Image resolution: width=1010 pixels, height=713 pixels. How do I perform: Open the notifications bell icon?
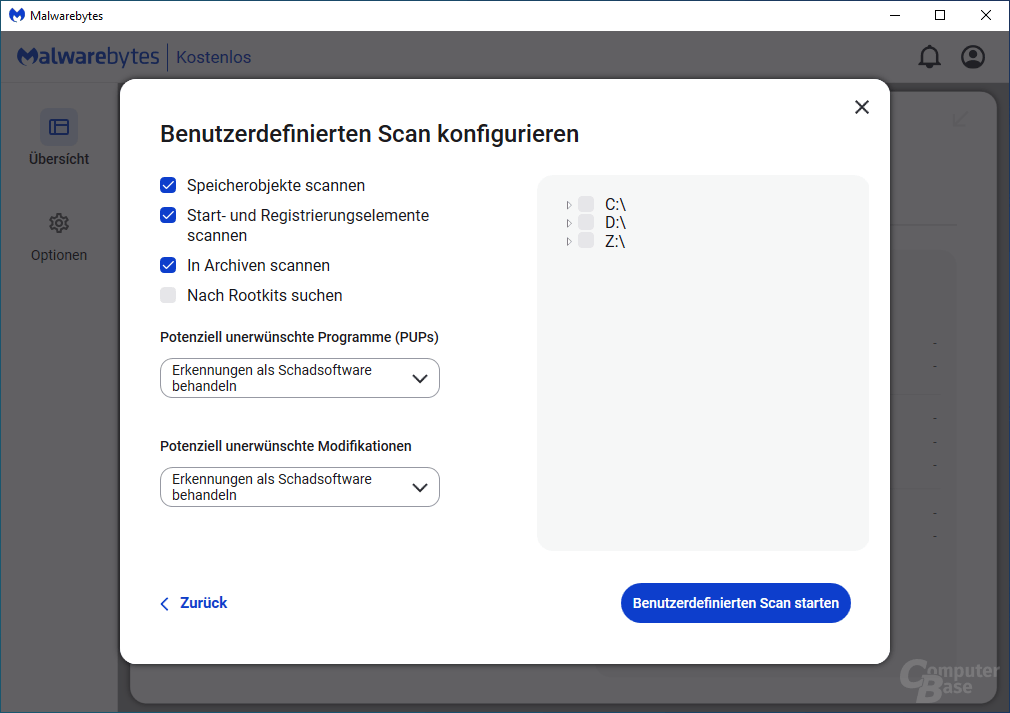(929, 57)
